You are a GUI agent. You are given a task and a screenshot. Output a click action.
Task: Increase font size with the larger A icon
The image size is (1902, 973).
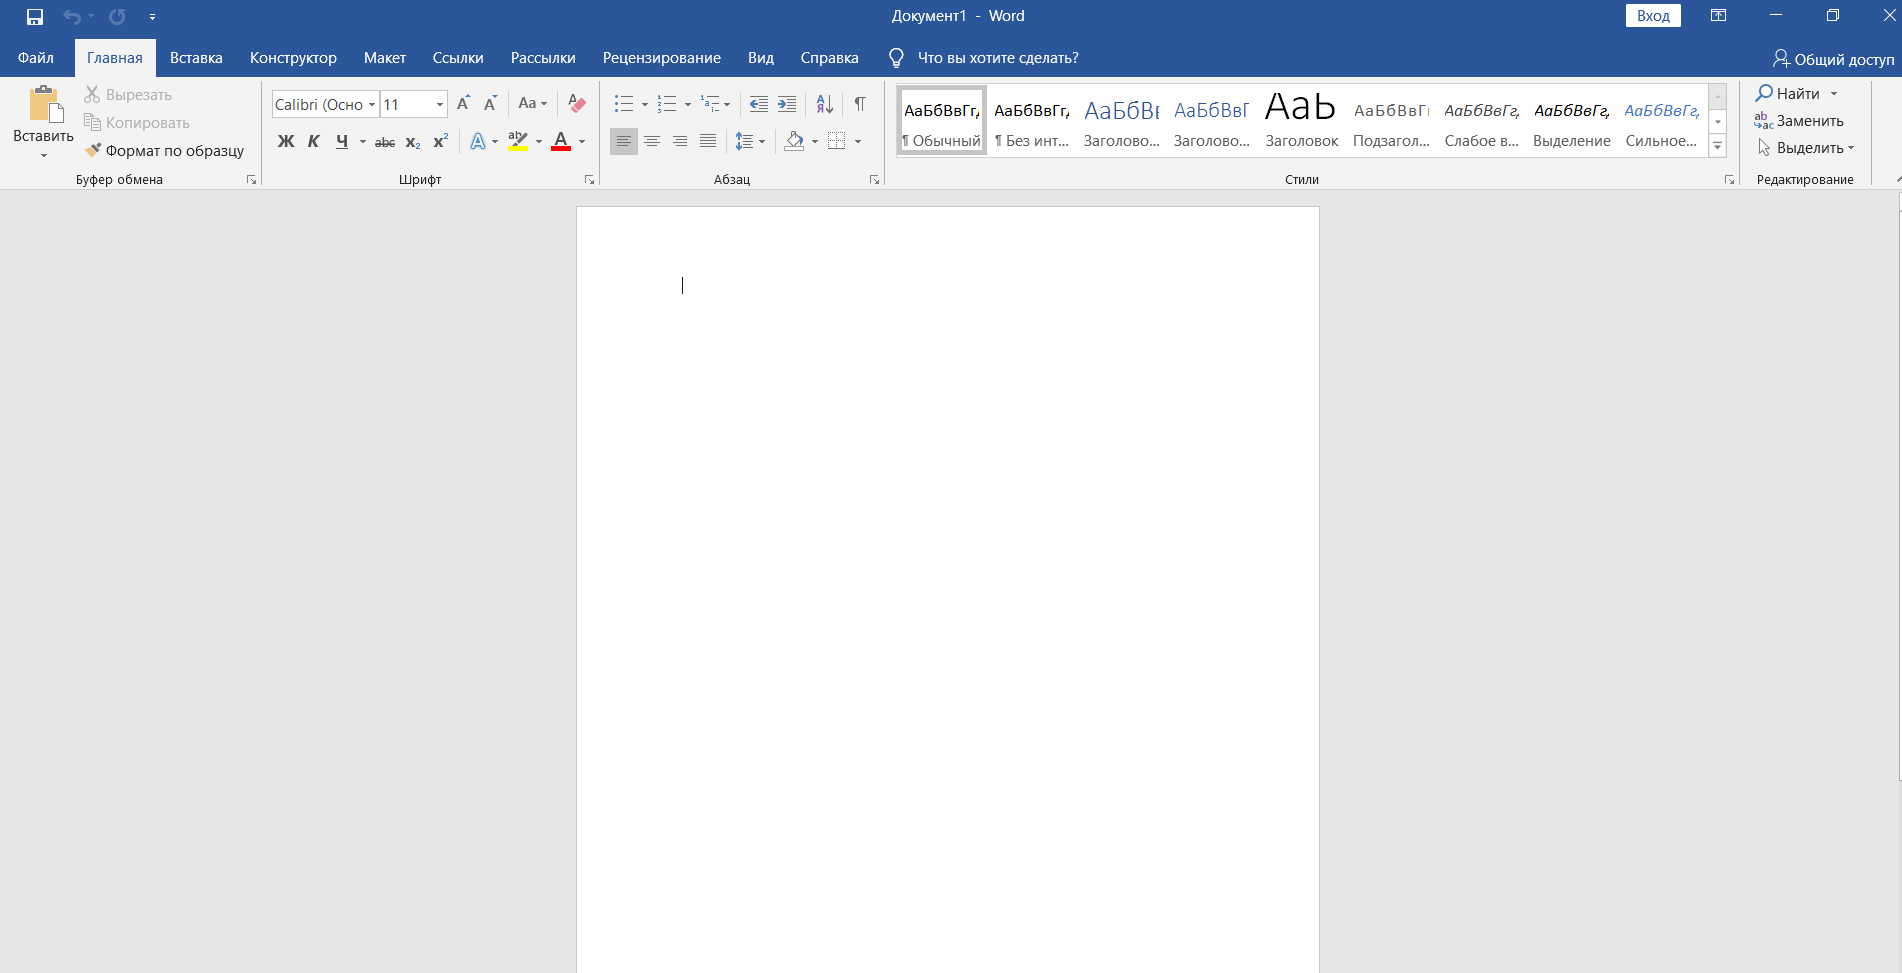463,103
